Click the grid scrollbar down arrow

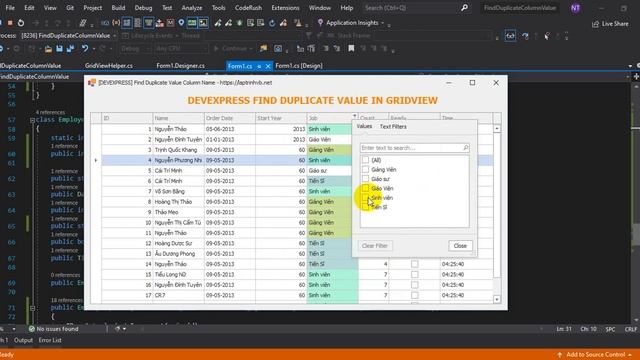(497, 299)
